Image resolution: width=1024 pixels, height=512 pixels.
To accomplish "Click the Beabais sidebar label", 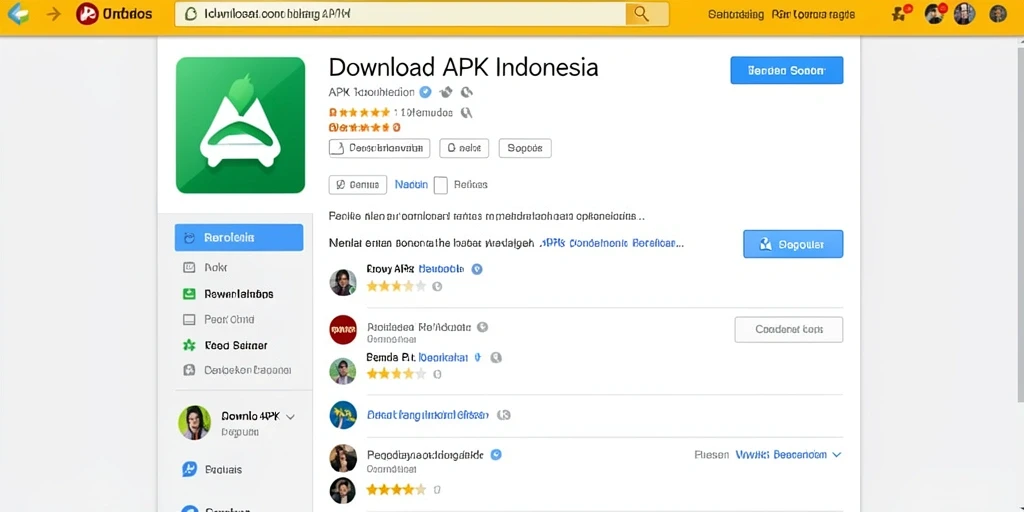I will pos(223,470).
